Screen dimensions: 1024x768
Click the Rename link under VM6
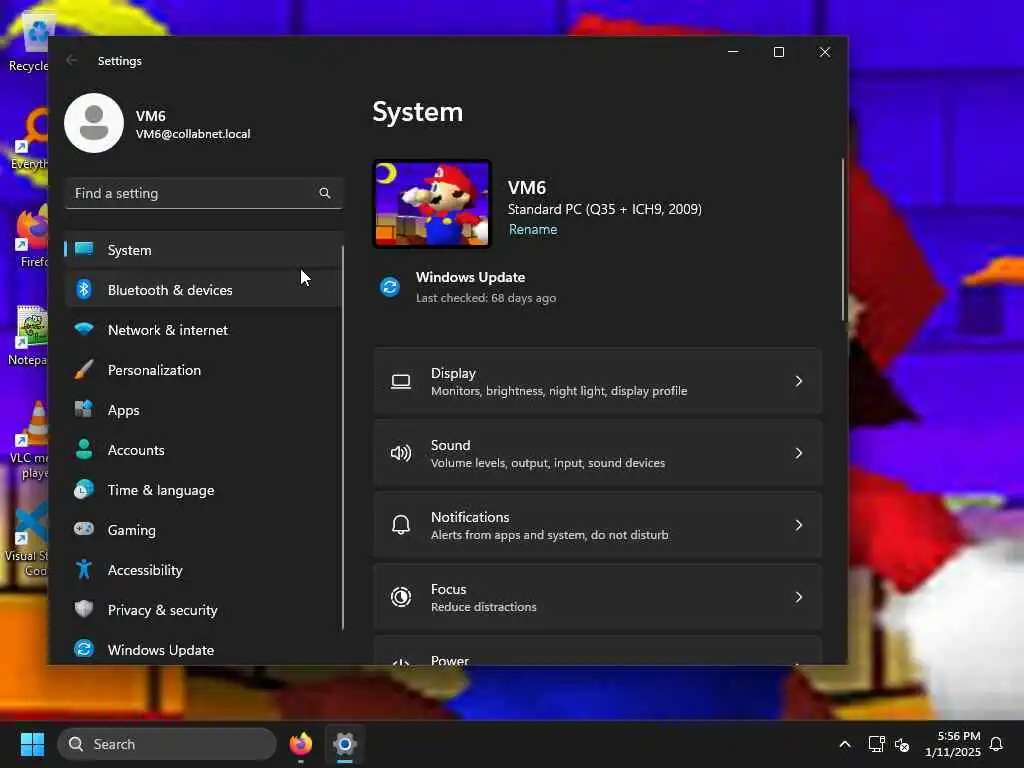pyautogui.click(x=533, y=229)
